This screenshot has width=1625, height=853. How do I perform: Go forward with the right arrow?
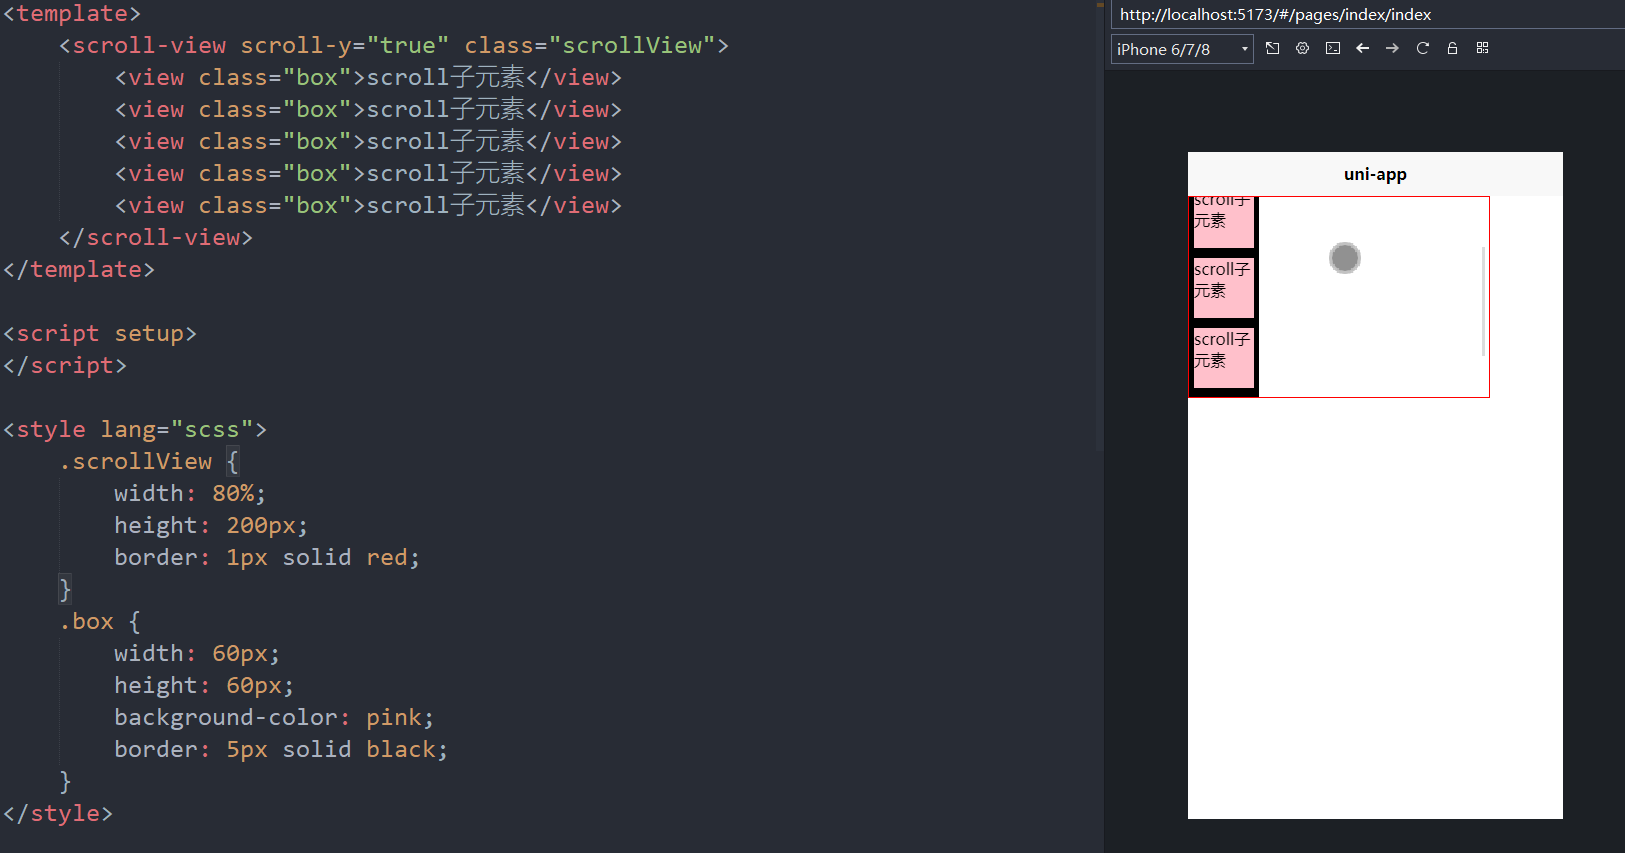point(1392,48)
